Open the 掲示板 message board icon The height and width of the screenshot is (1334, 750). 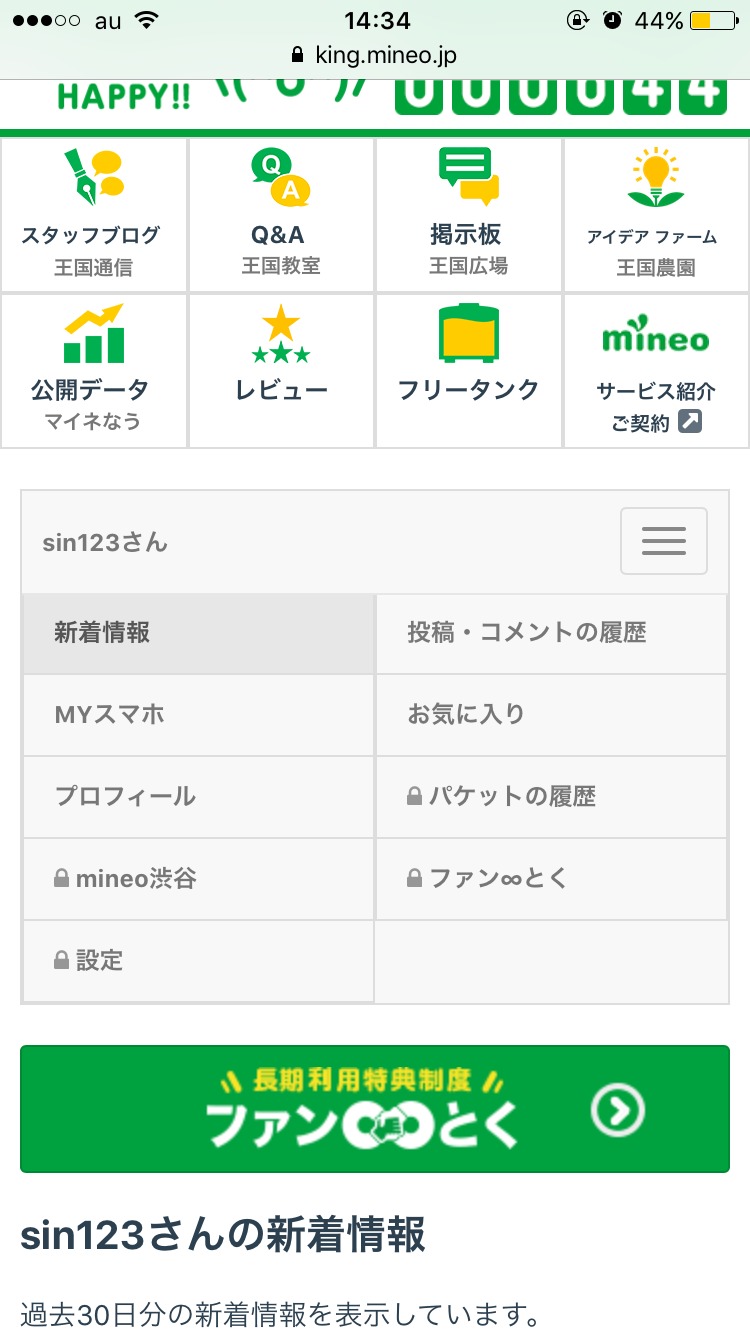[x=468, y=177]
